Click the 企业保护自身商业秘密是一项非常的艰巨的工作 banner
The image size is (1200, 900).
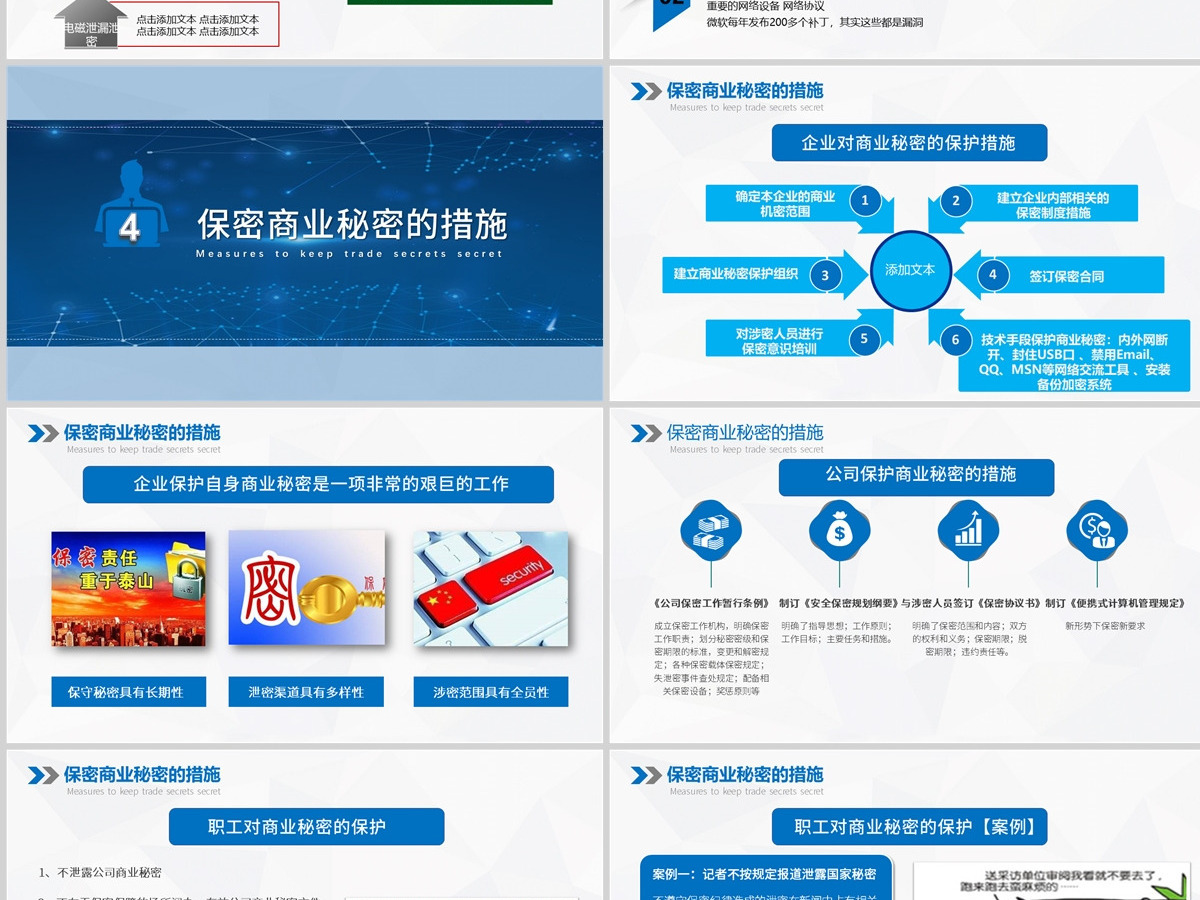[318, 484]
